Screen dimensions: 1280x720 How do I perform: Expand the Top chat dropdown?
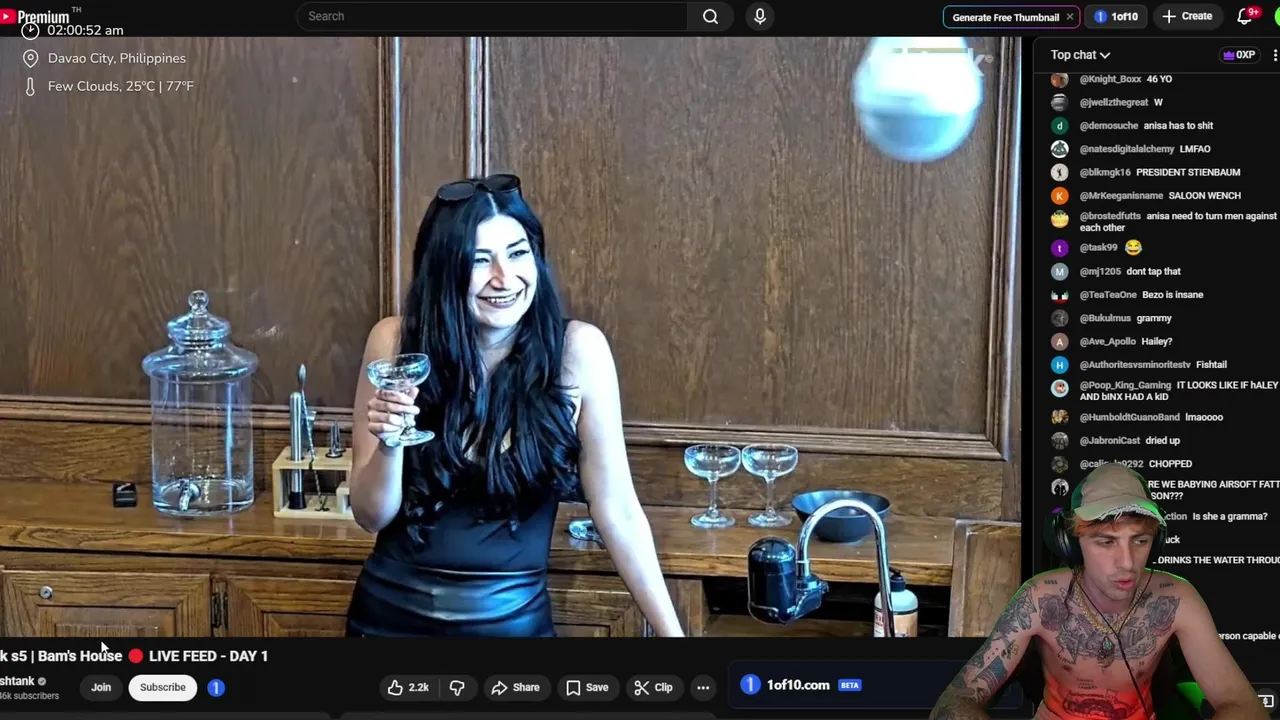pyautogui.click(x=1080, y=55)
